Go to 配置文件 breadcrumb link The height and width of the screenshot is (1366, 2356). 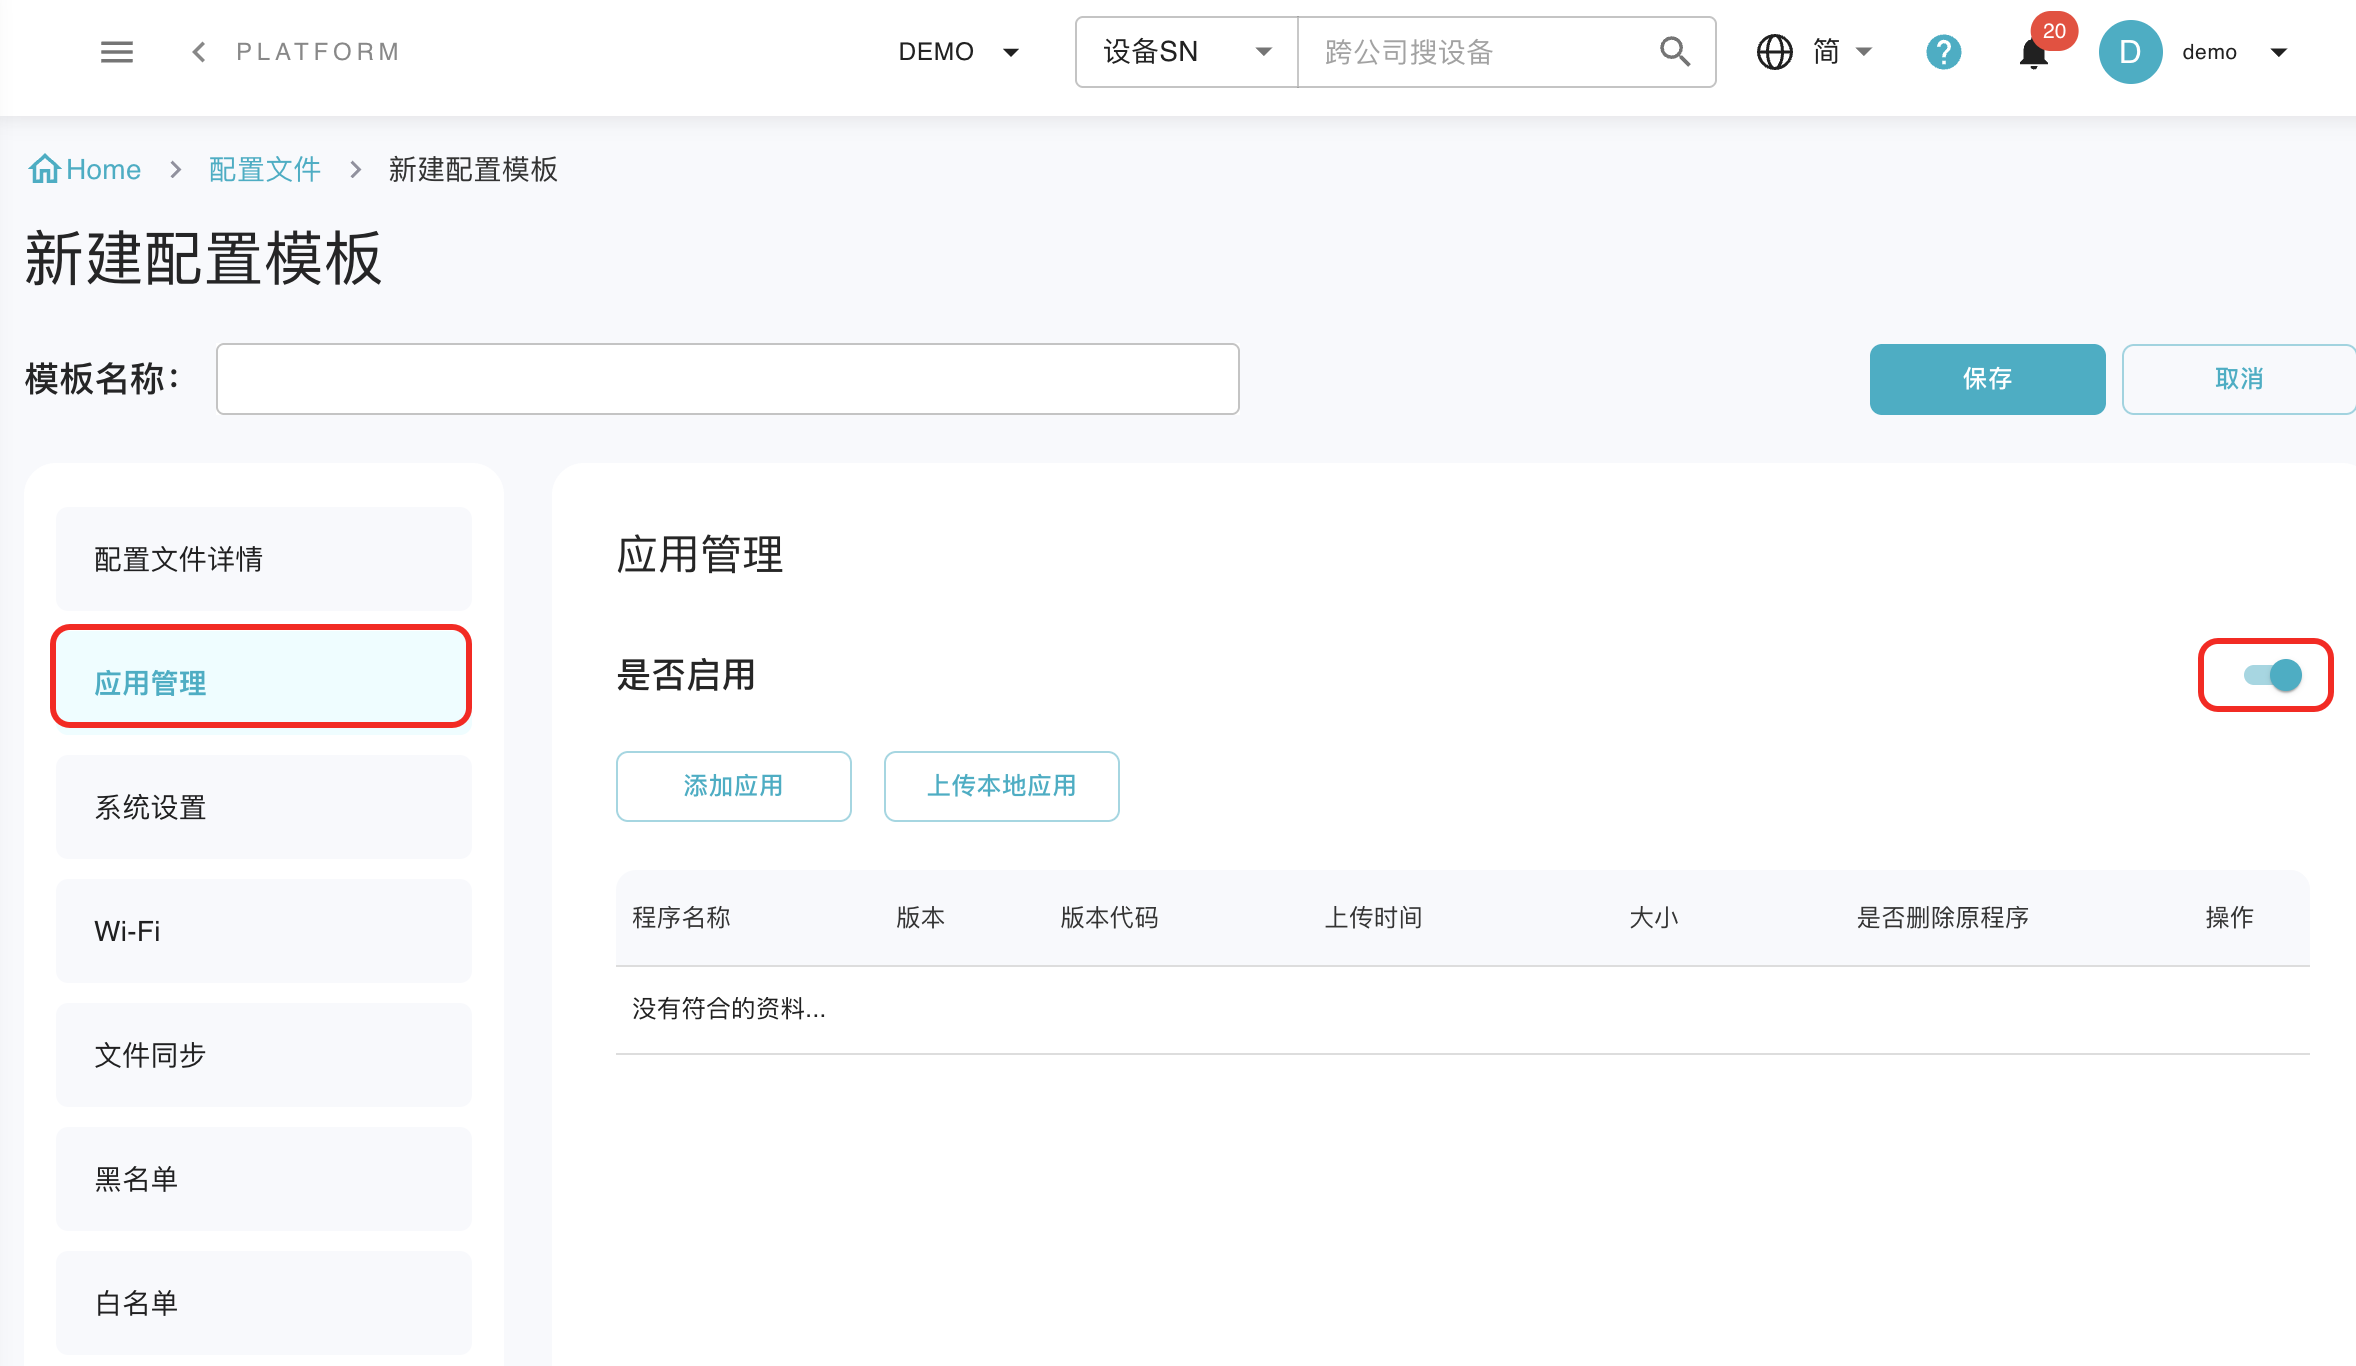pyautogui.click(x=264, y=169)
